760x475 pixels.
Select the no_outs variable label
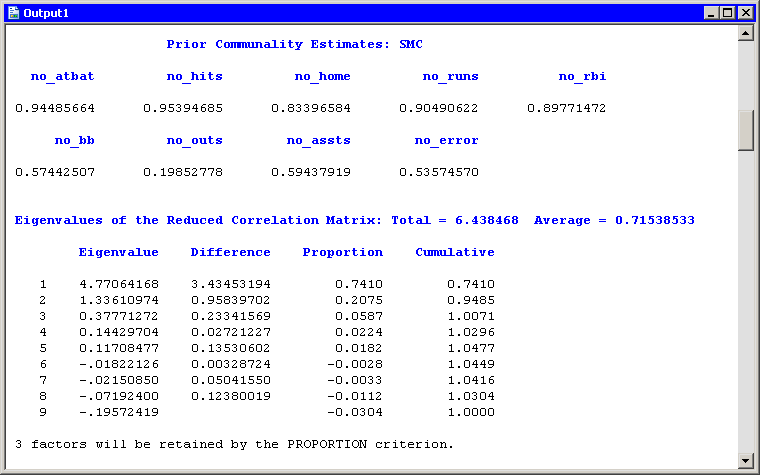pyautogui.click(x=195, y=141)
